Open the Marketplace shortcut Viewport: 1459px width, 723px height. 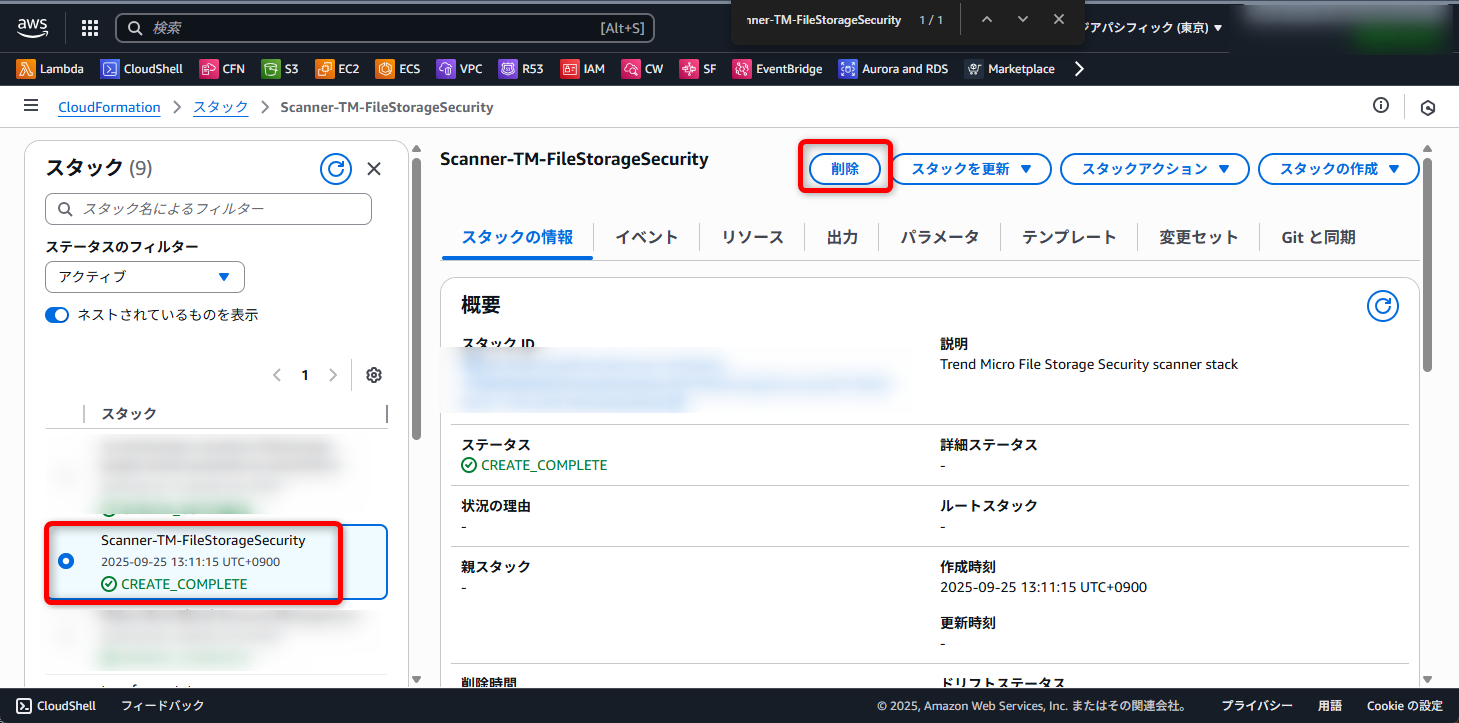[x=1009, y=69]
